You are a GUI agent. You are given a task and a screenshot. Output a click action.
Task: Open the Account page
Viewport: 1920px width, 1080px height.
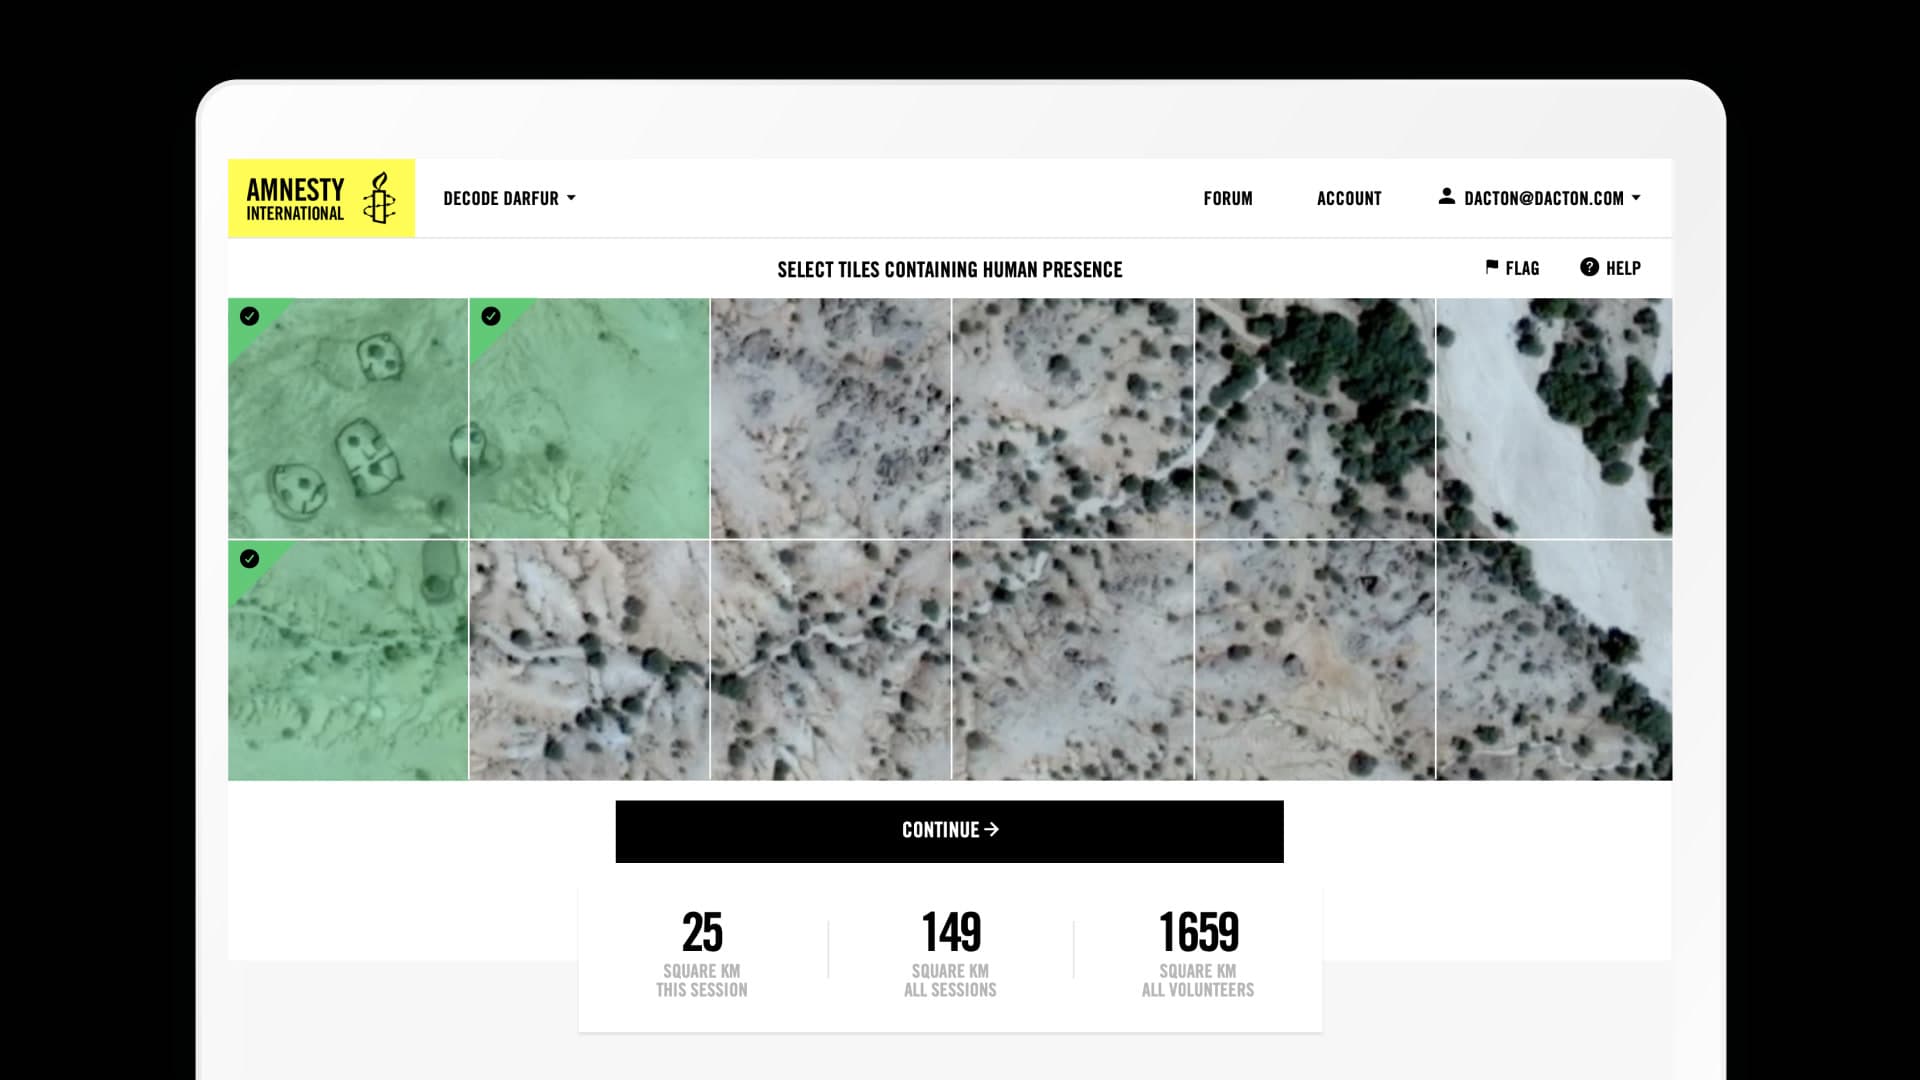[x=1349, y=197]
